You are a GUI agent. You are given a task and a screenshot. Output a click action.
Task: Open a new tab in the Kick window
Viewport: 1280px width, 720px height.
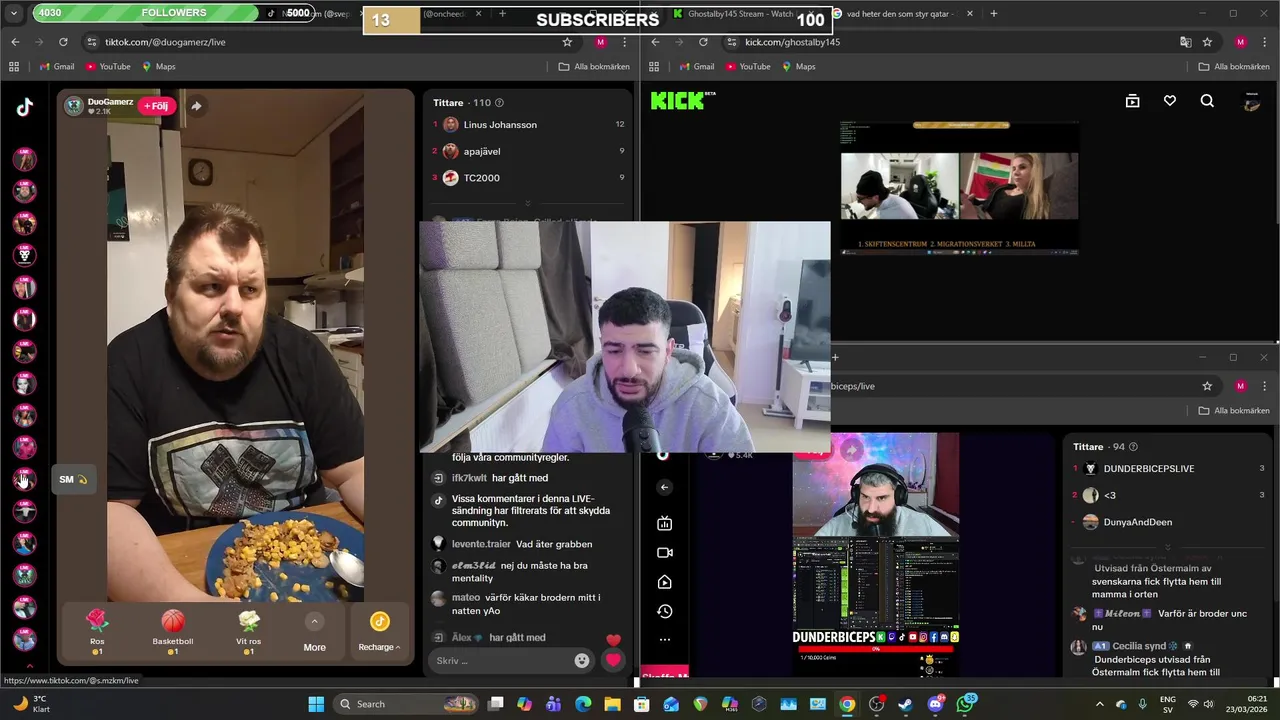pos(993,14)
